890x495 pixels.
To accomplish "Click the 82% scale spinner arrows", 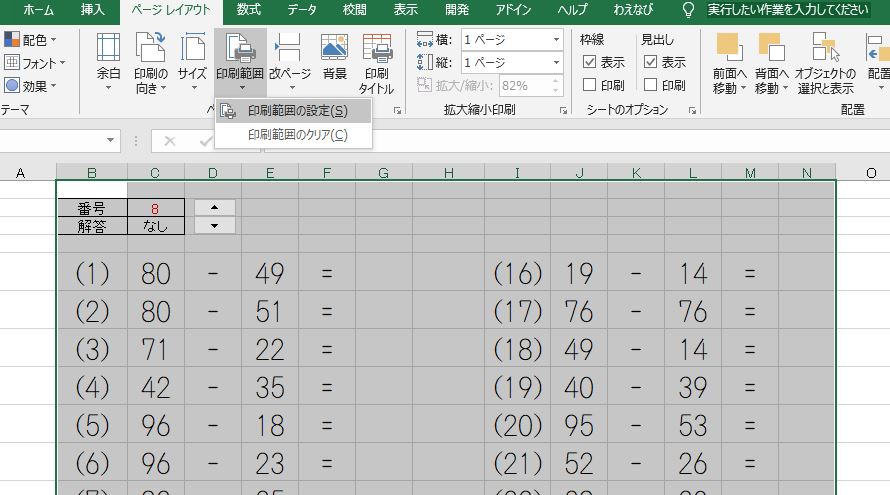I will pos(555,86).
